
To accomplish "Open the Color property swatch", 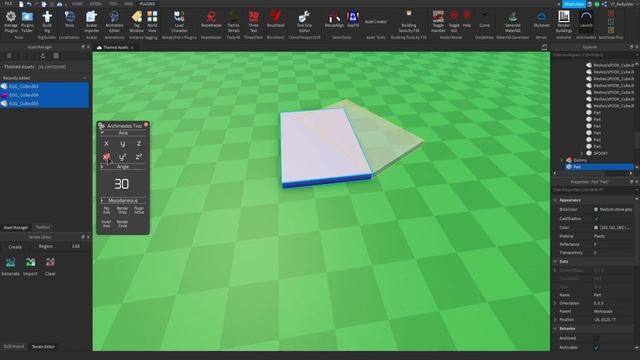I will click(x=596, y=227).
